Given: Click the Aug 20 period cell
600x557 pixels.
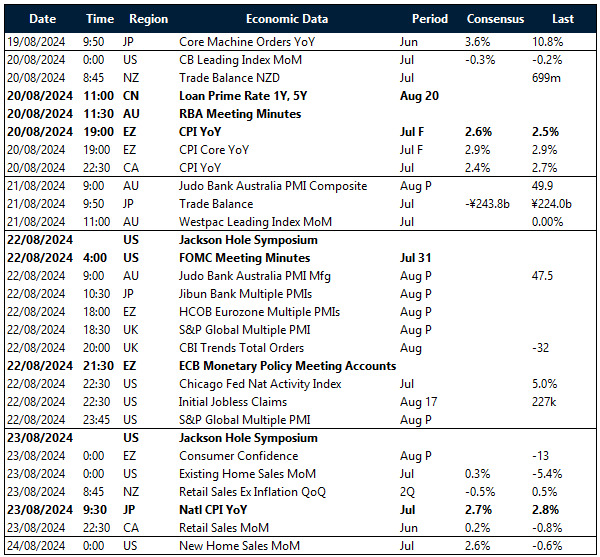Looking at the screenshot, I should coord(419,96).
